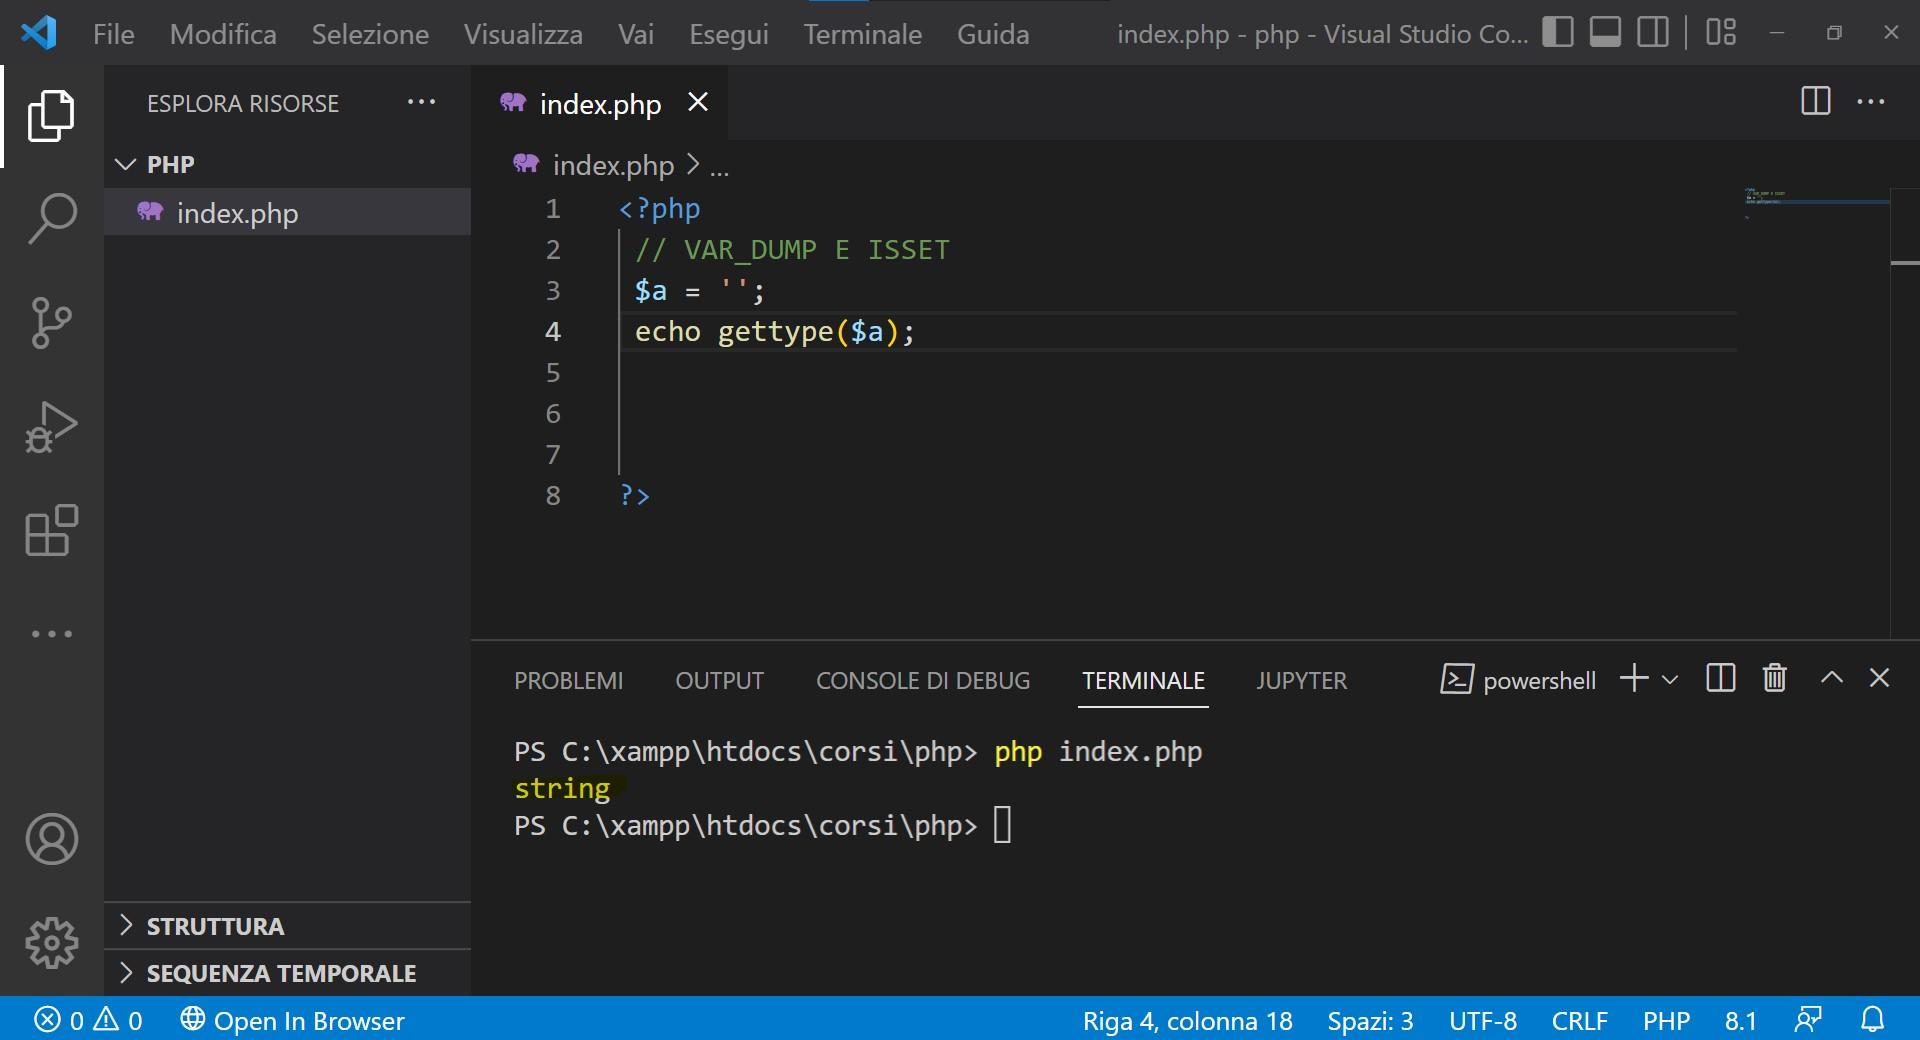Screen dimensions: 1920x1040
Task: Expand the STRUTTURA section
Action: pyautogui.click(x=287, y=926)
